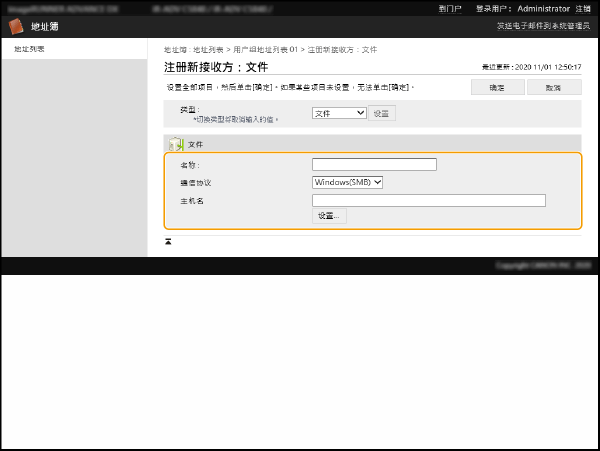The height and width of the screenshot is (451, 600).
Task: Open the 到门户 portal link
Action: pos(450,8)
